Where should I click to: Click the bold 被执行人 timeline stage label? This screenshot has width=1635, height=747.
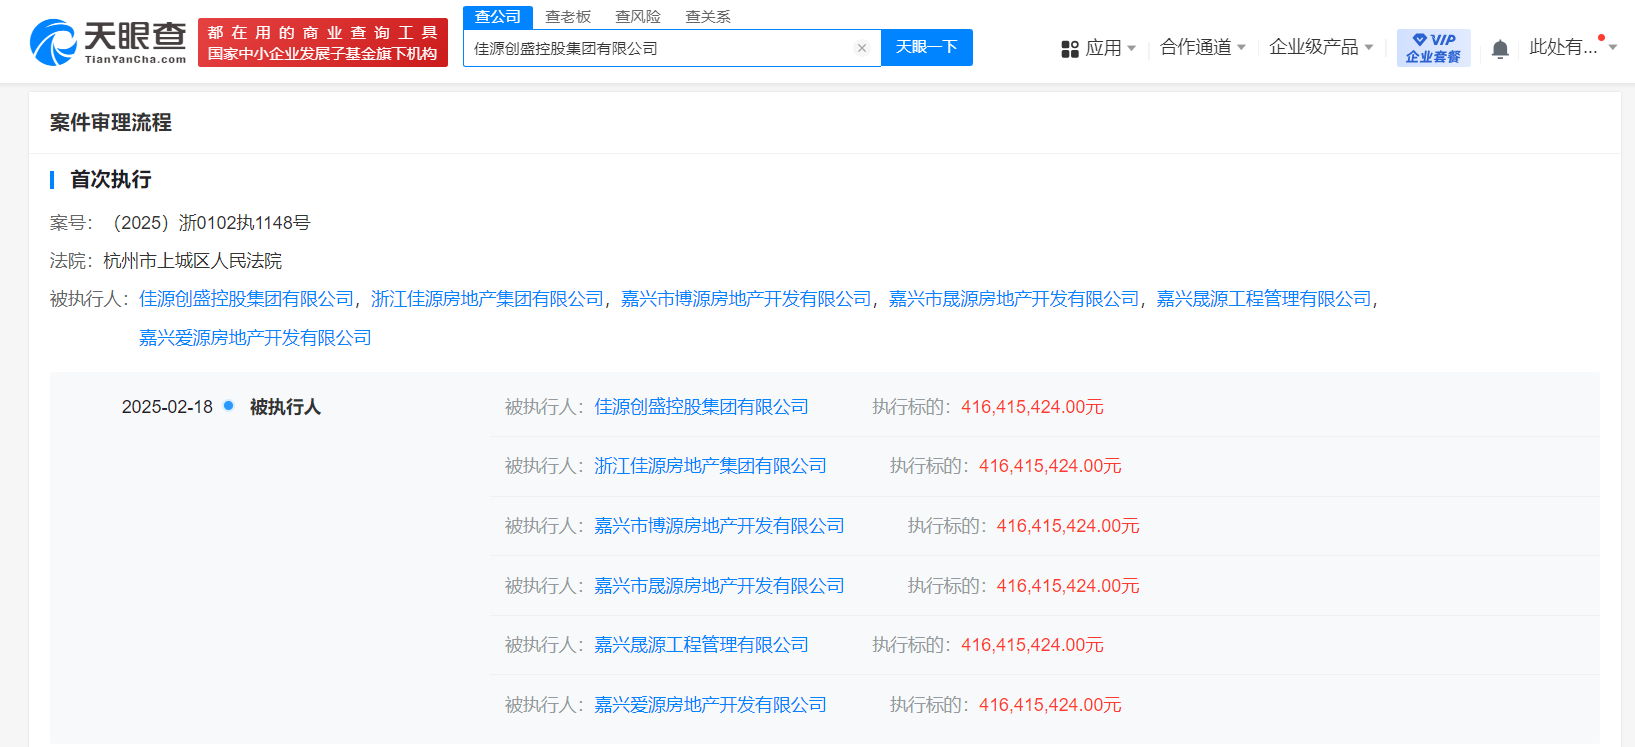(x=285, y=407)
